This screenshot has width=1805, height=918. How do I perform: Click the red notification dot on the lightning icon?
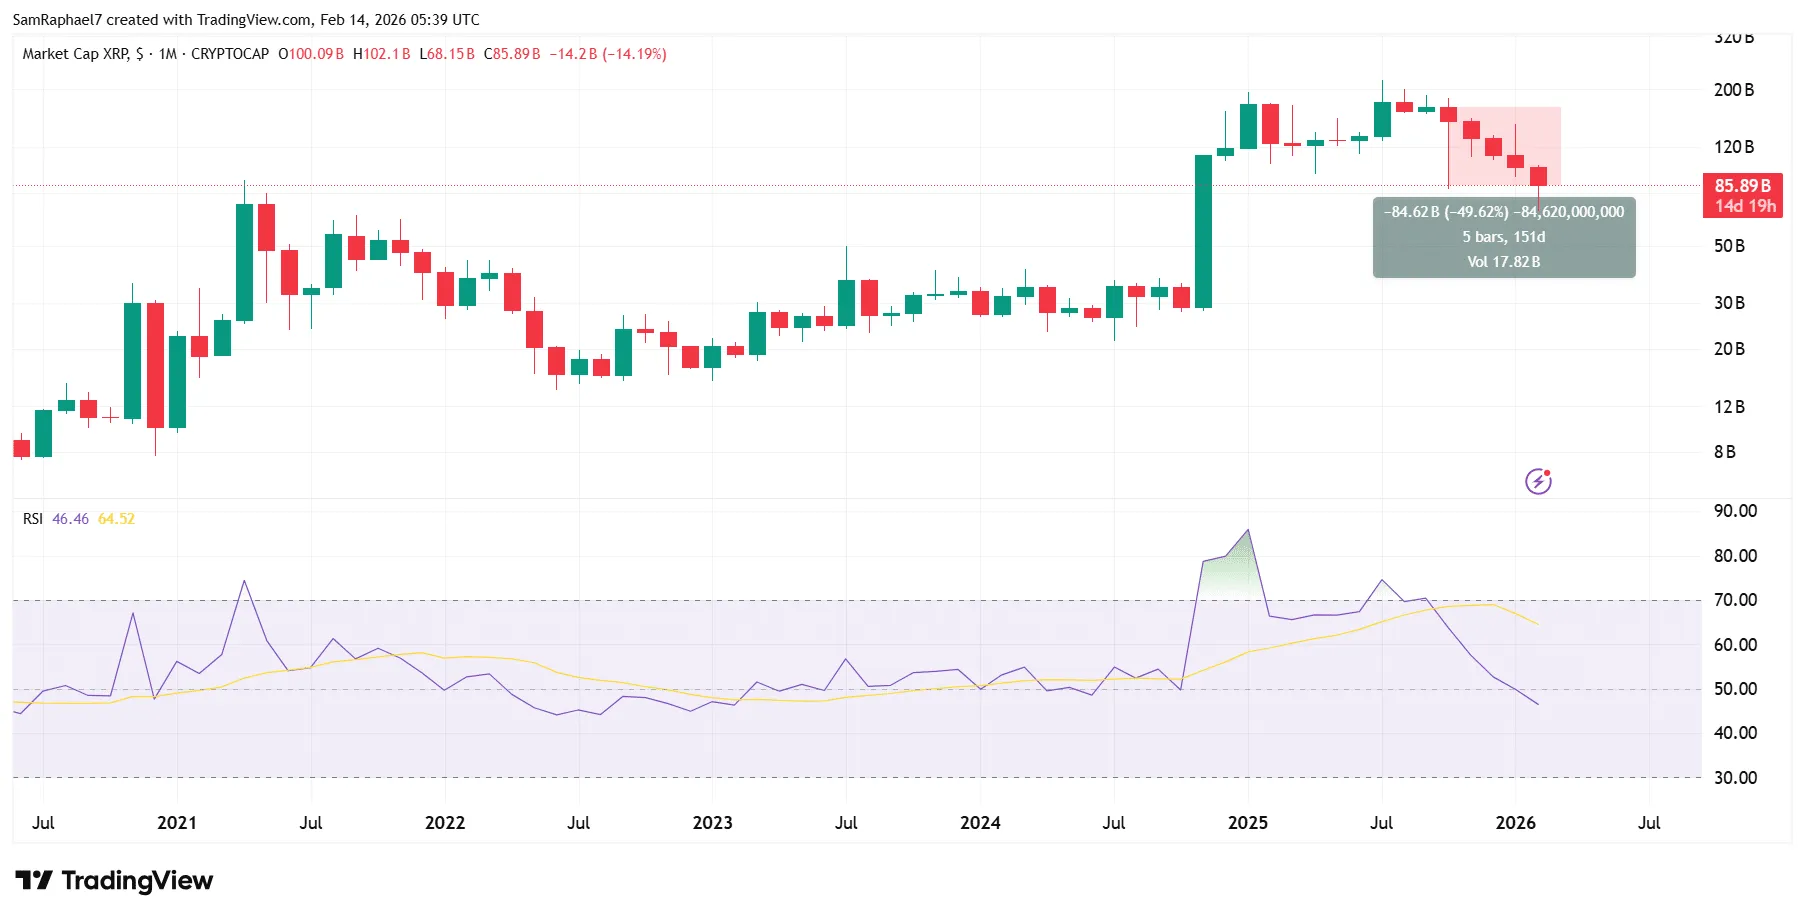point(1548,472)
